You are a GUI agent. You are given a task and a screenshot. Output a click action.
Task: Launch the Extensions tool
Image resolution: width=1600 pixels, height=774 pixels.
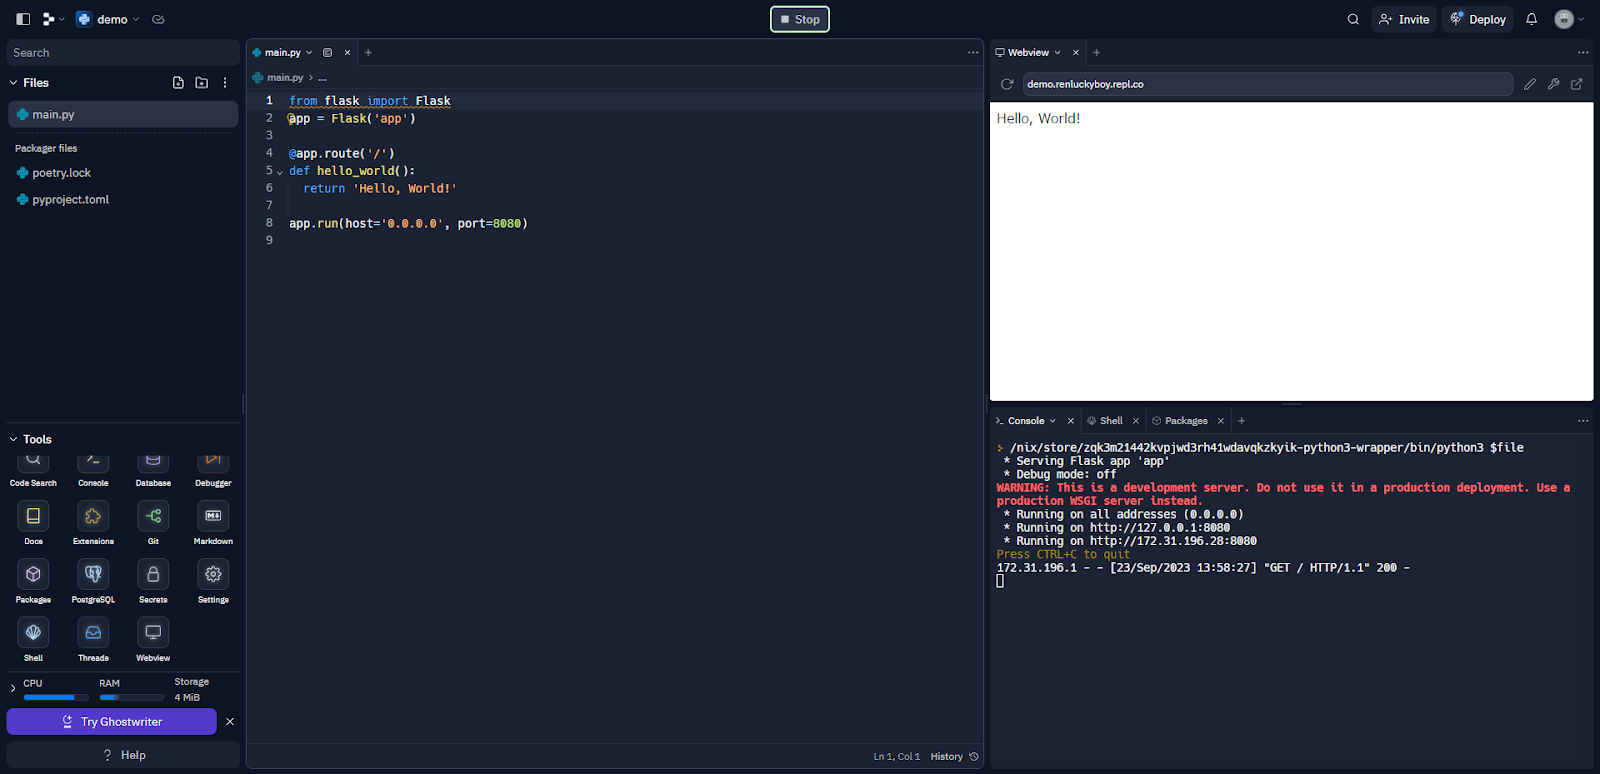click(x=93, y=516)
